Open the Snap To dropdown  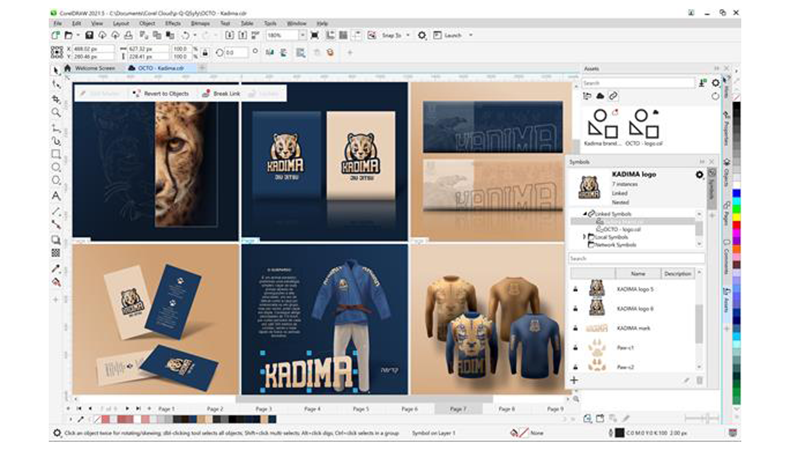tap(408, 35)
